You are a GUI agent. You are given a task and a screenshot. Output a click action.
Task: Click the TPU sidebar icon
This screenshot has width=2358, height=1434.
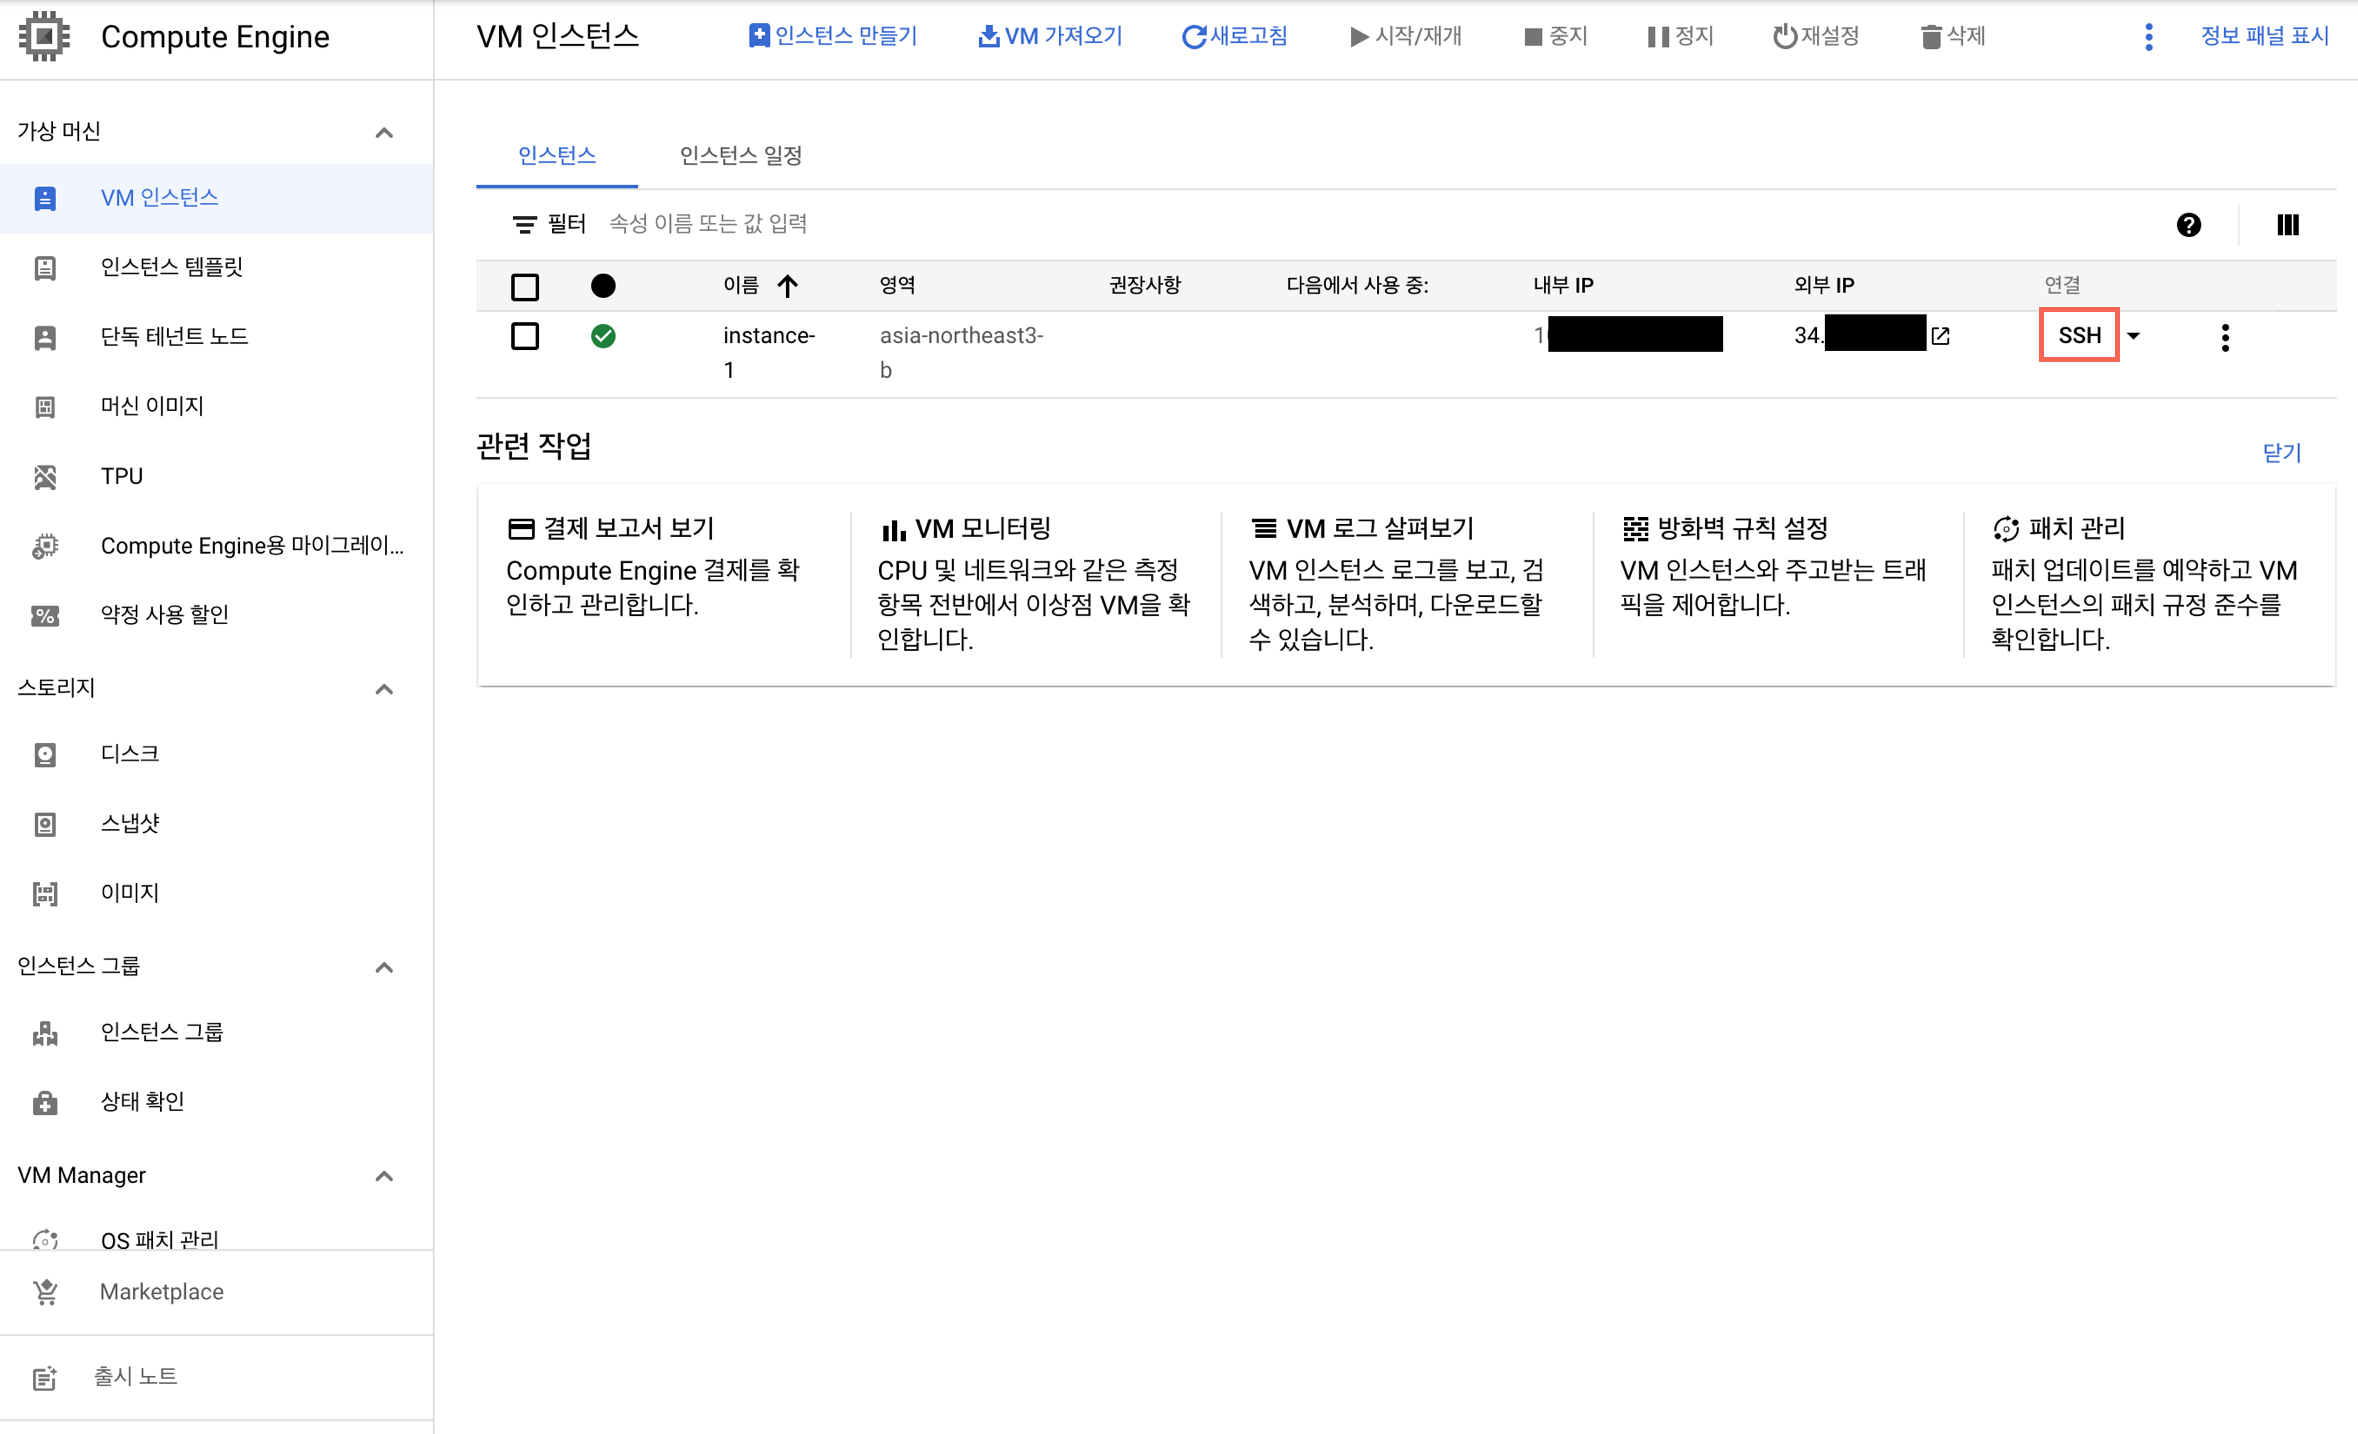click(45, 476)
